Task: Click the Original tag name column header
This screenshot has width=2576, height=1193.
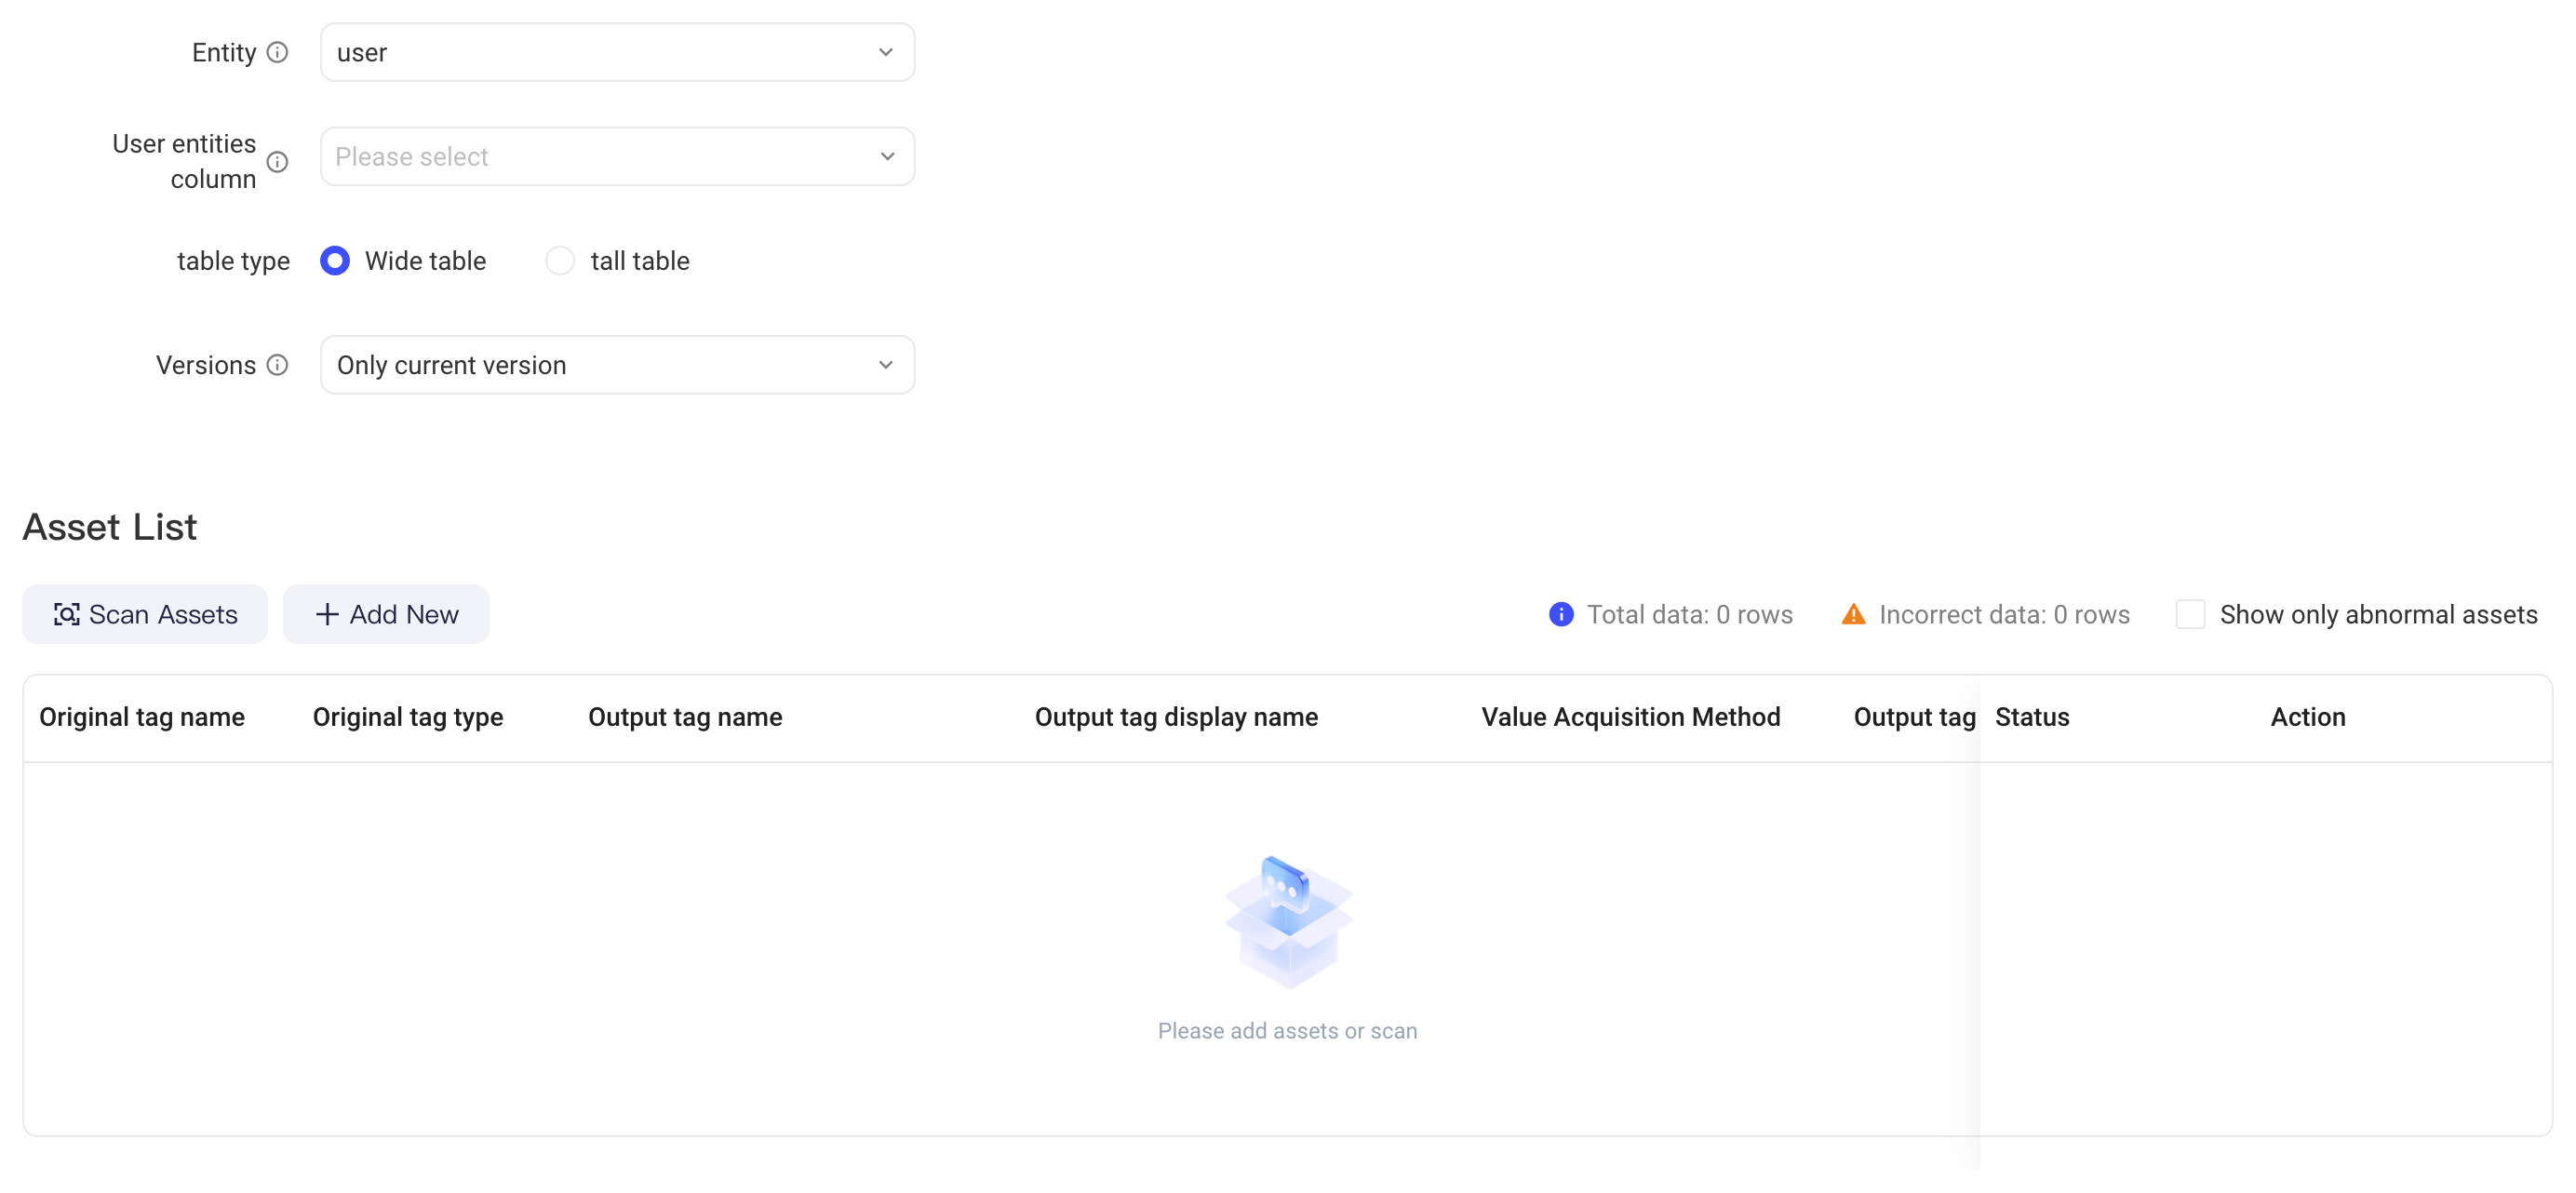Action: pyautogui.click(x=142, y=717)
